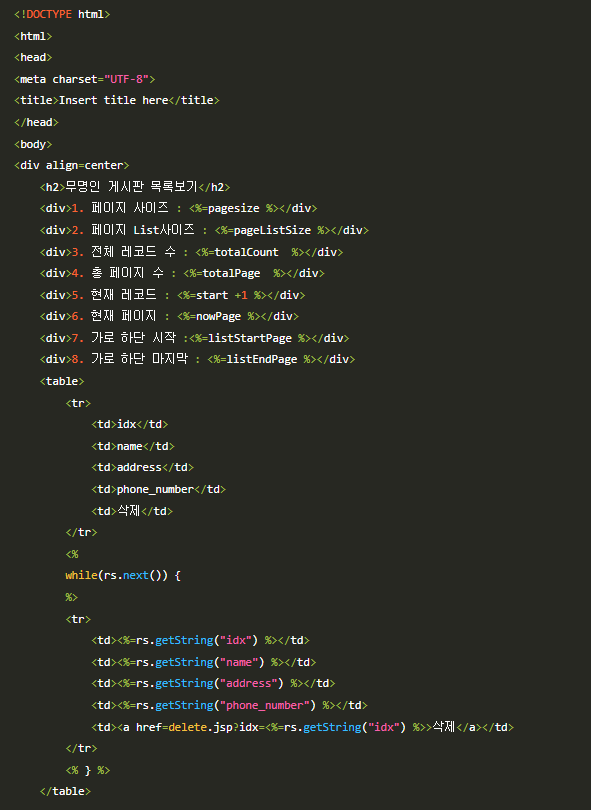Click the <td>삭제</td> header line
This screenshot has width=591, height=810.
132,511
